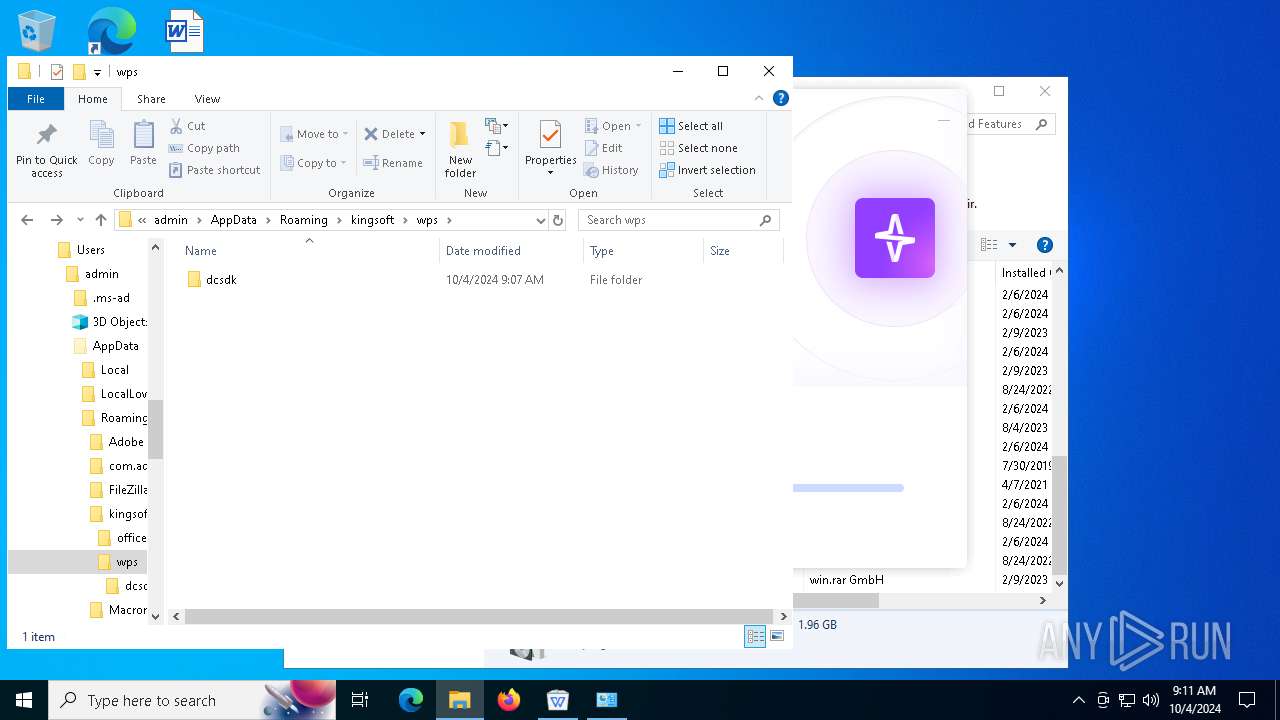The width and height of the screenshot is (1280, 720).
Task: Switch to the Share ribbon tab
Action: 151,99
